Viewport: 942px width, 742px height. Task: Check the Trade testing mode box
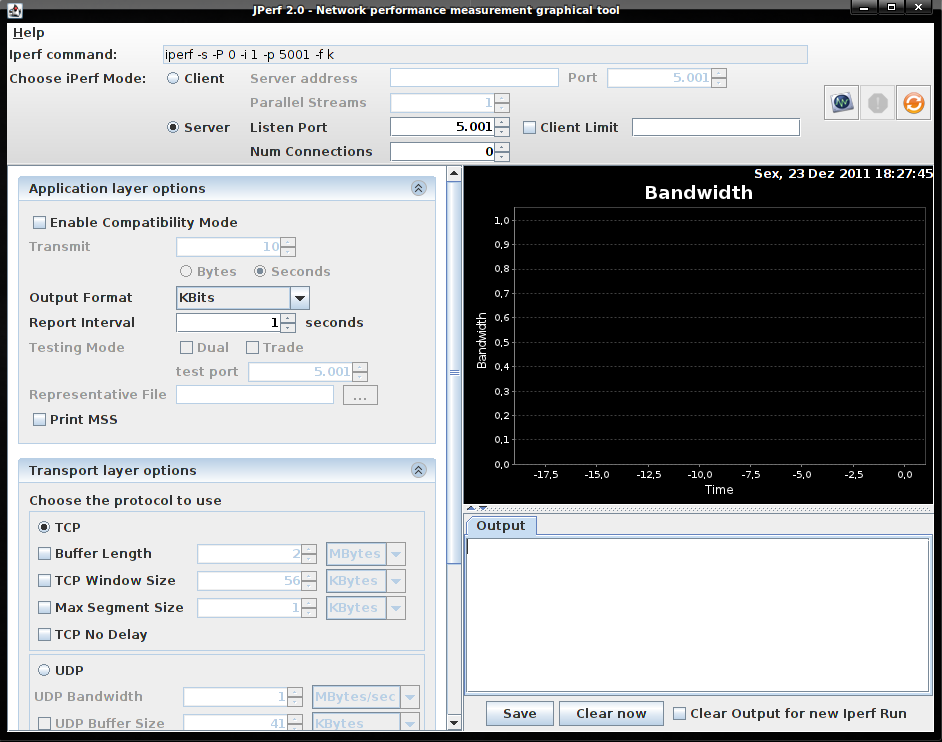pos(252,347)
